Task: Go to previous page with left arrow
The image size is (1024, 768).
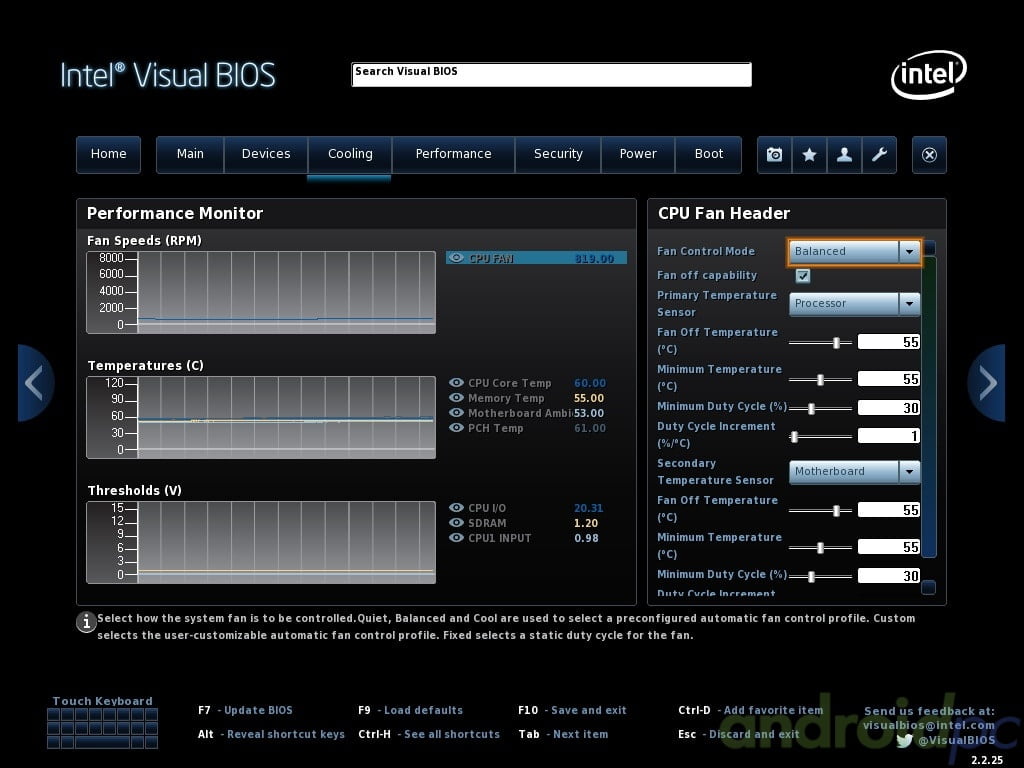Action: pos(35,383)
